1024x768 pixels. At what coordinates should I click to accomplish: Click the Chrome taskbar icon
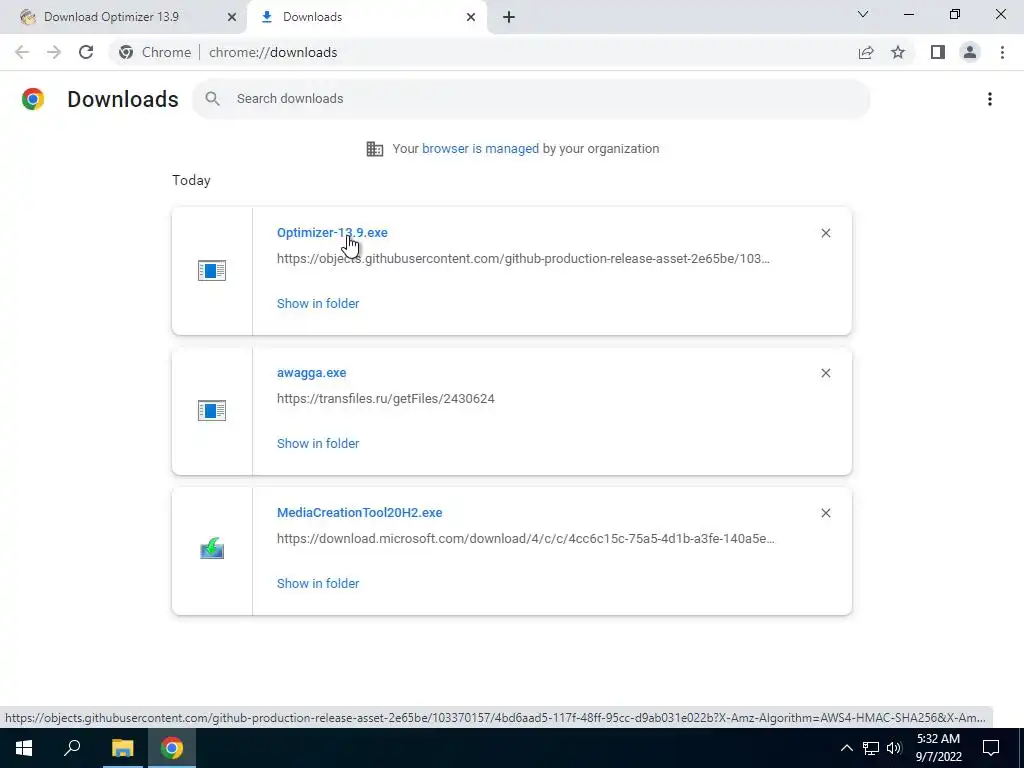point(172,748)
